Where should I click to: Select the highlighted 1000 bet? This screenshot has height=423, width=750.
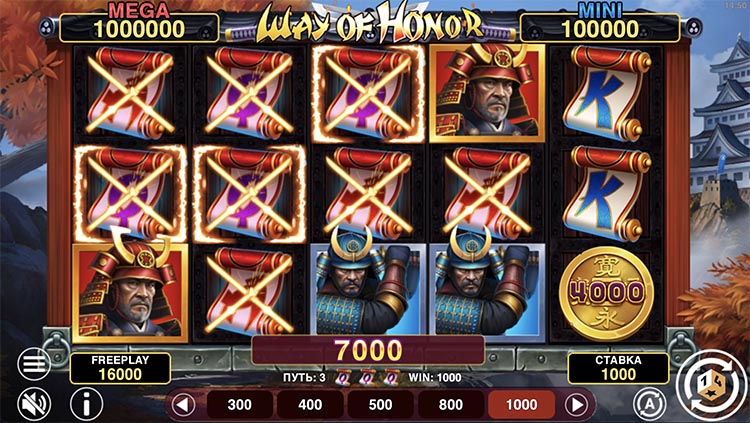[x=521, y=405]
